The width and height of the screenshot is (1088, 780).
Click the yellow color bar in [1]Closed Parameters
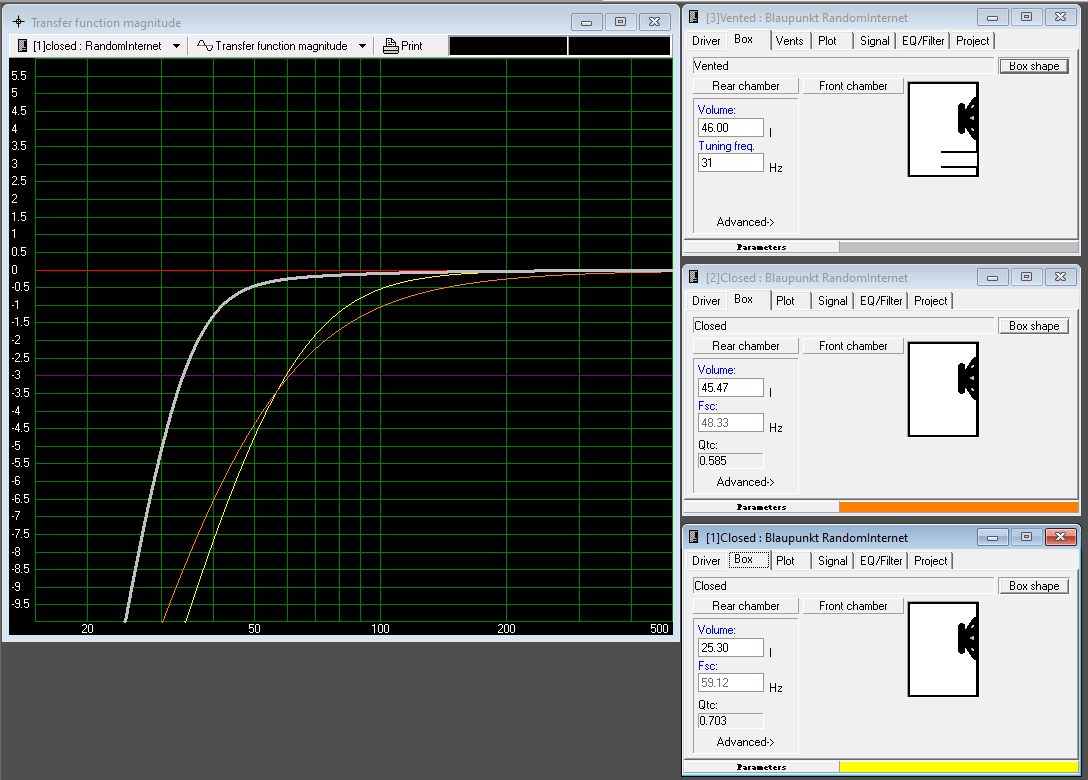[958, 767]
